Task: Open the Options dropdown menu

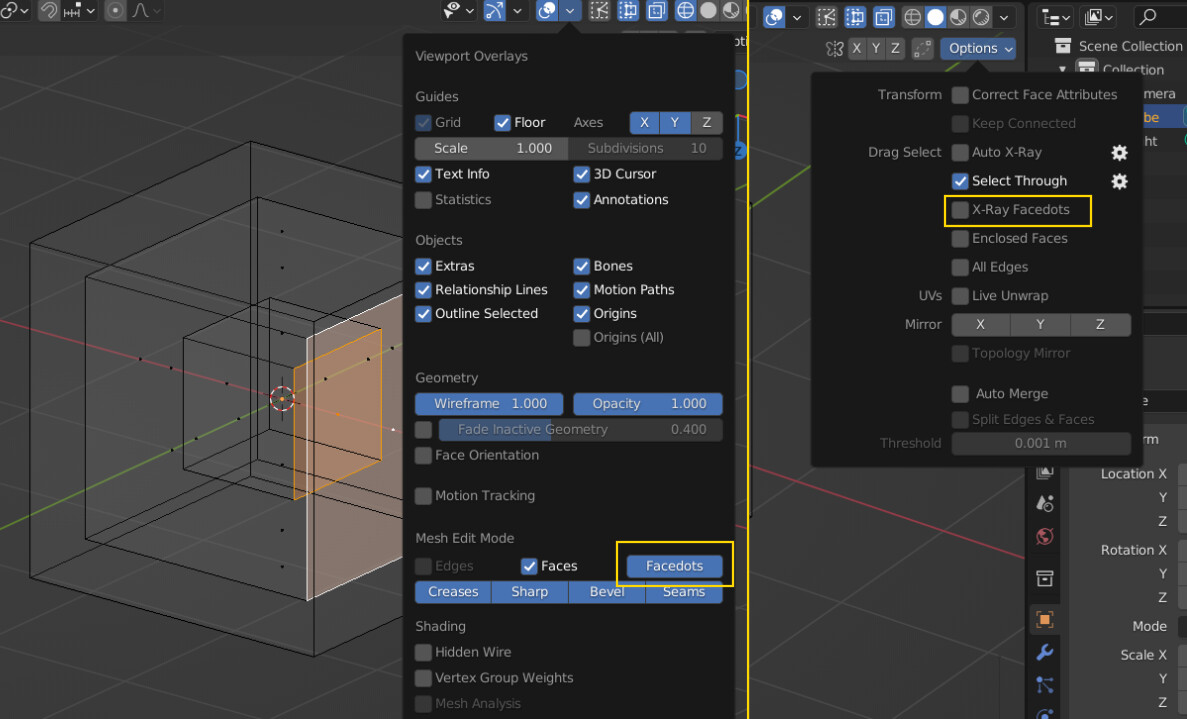Action: tap(978, 48)
